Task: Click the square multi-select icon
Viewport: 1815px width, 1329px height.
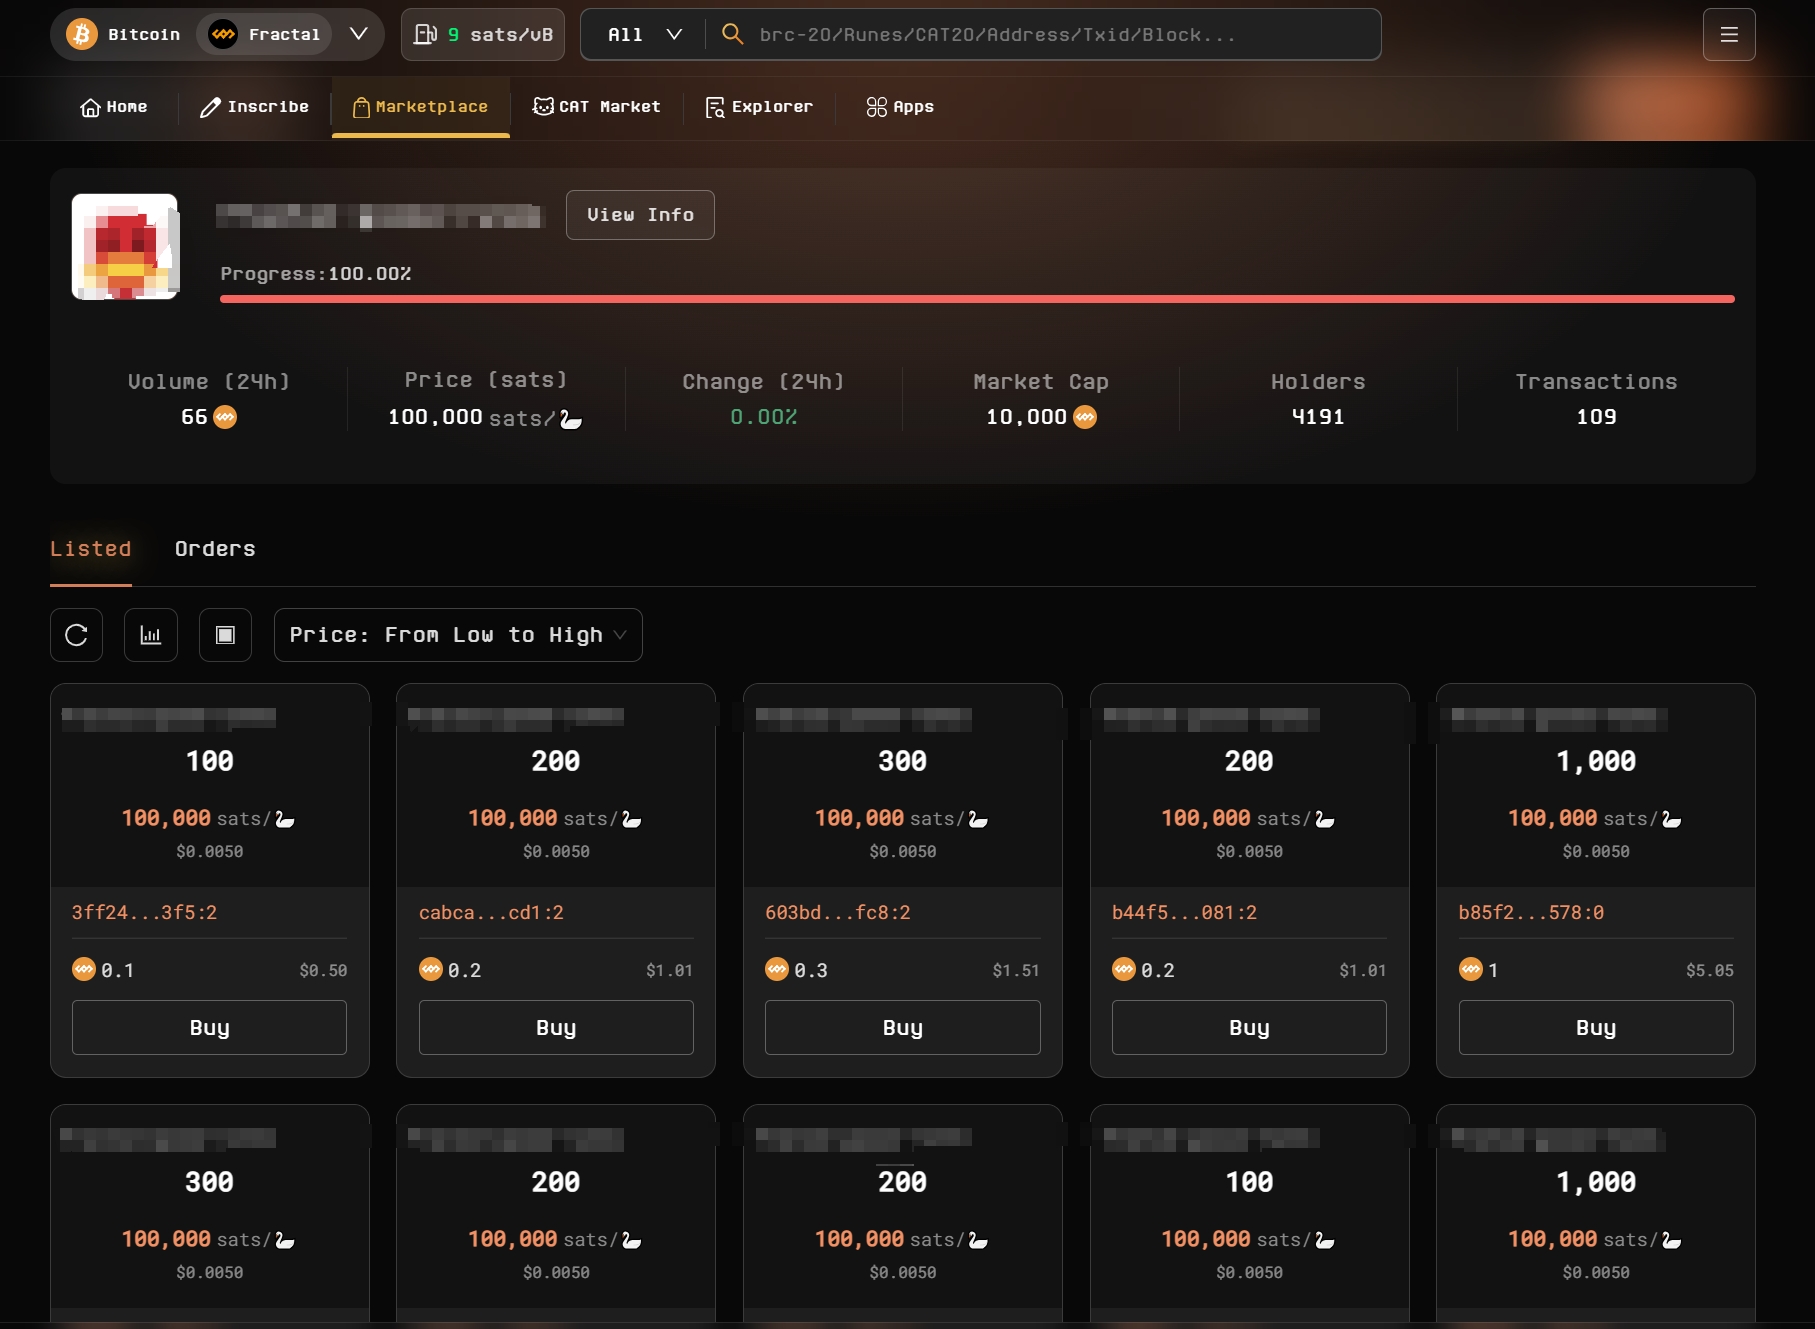Action: pyautogui.click(x=225, y=635)
